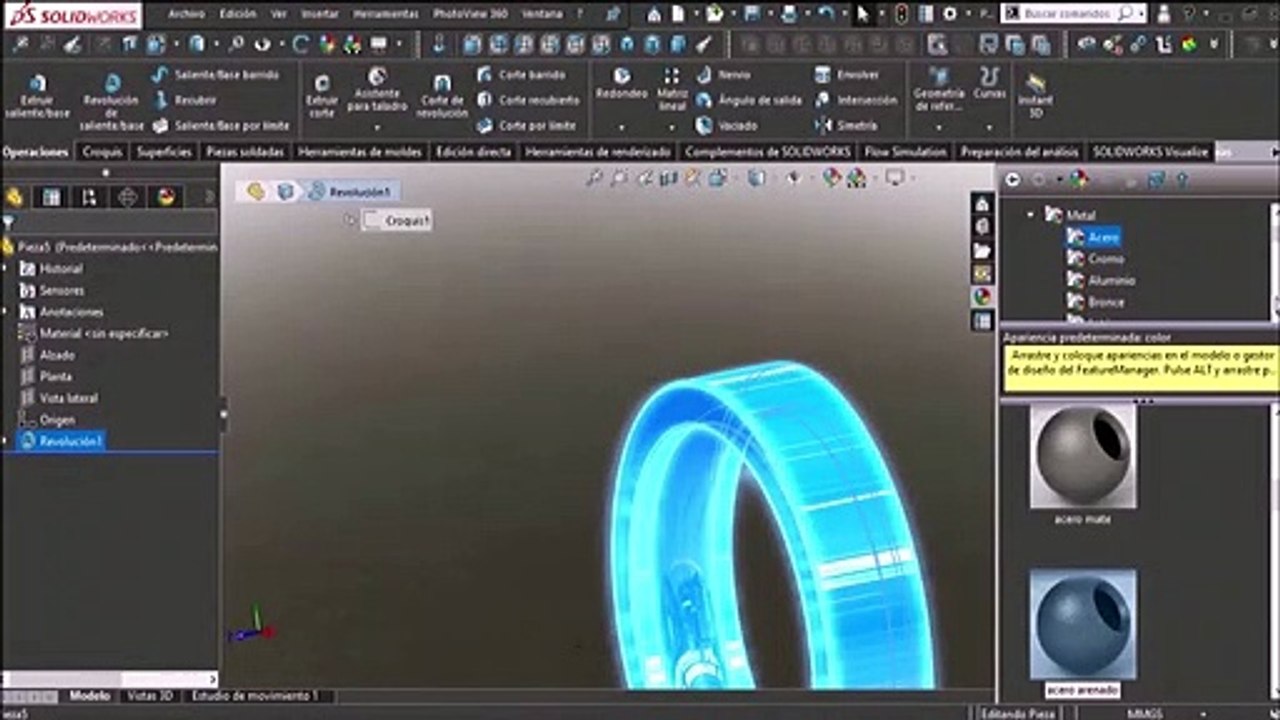
Task: Open the Geometría de referencia dropdown arrow
Action: tap(939, 127)
